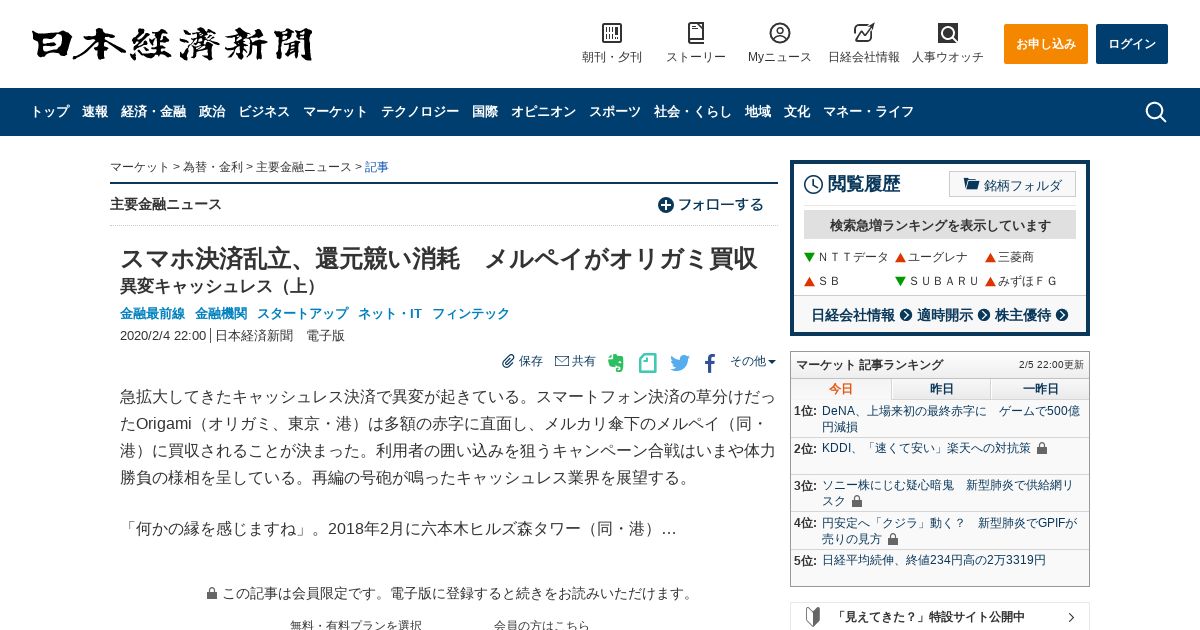Click the 金融機関 tag link

coord(221,314)
